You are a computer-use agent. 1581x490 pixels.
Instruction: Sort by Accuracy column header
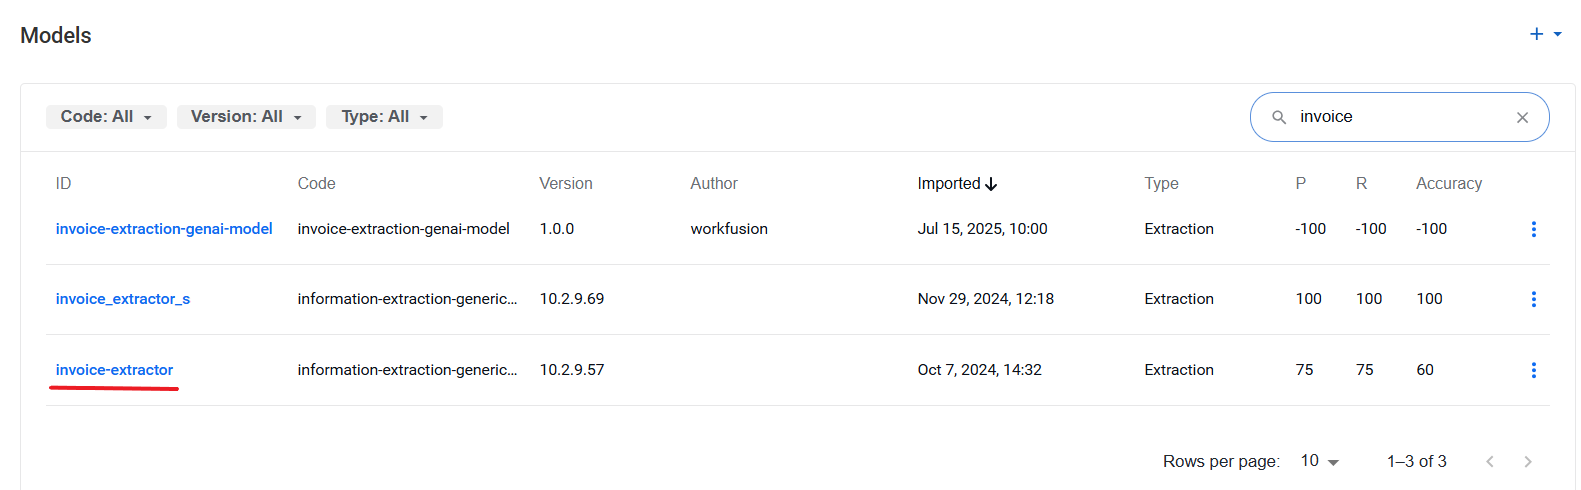click(1448, 184)
